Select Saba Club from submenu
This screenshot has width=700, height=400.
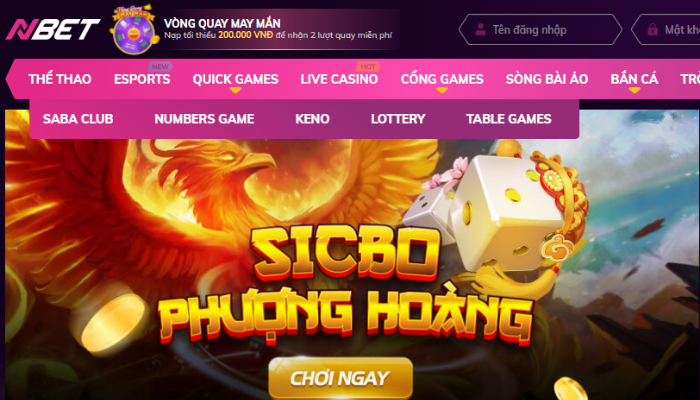pos(78,119)
